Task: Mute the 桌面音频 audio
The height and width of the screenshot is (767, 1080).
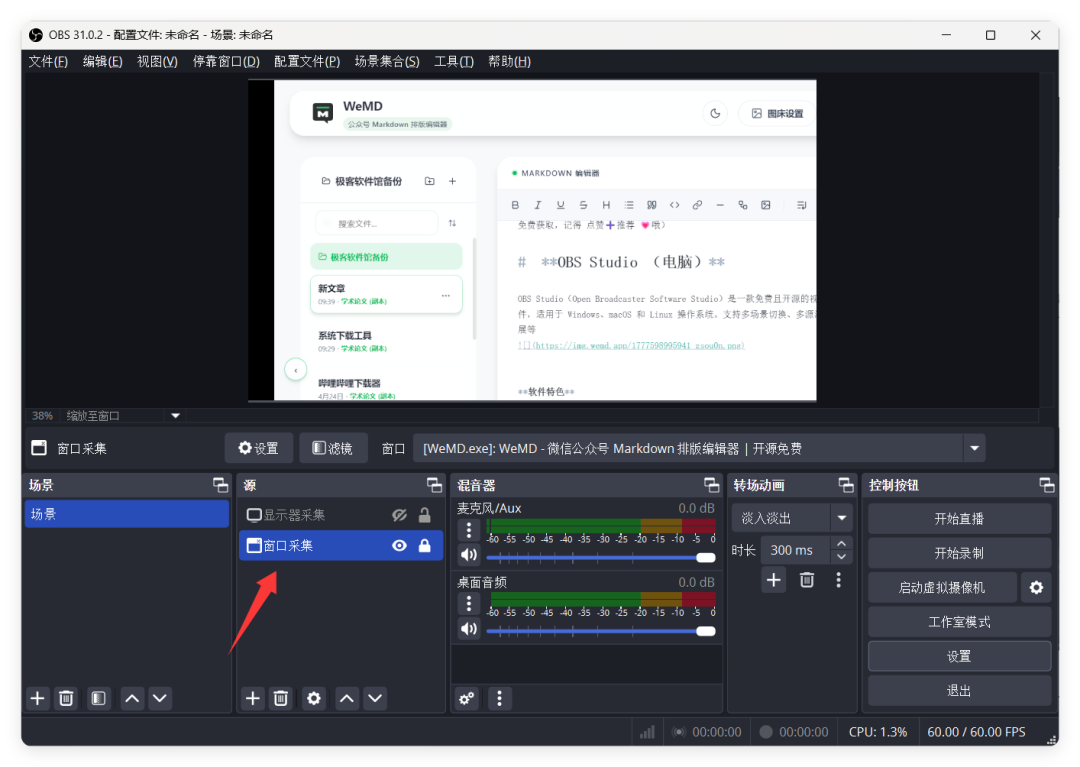Action: (x=469, y=629)
